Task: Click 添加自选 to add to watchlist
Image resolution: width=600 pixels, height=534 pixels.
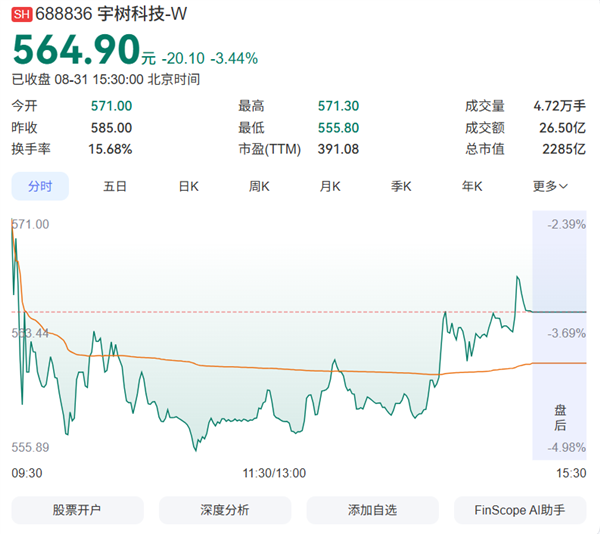Action: tap(372, 510)
